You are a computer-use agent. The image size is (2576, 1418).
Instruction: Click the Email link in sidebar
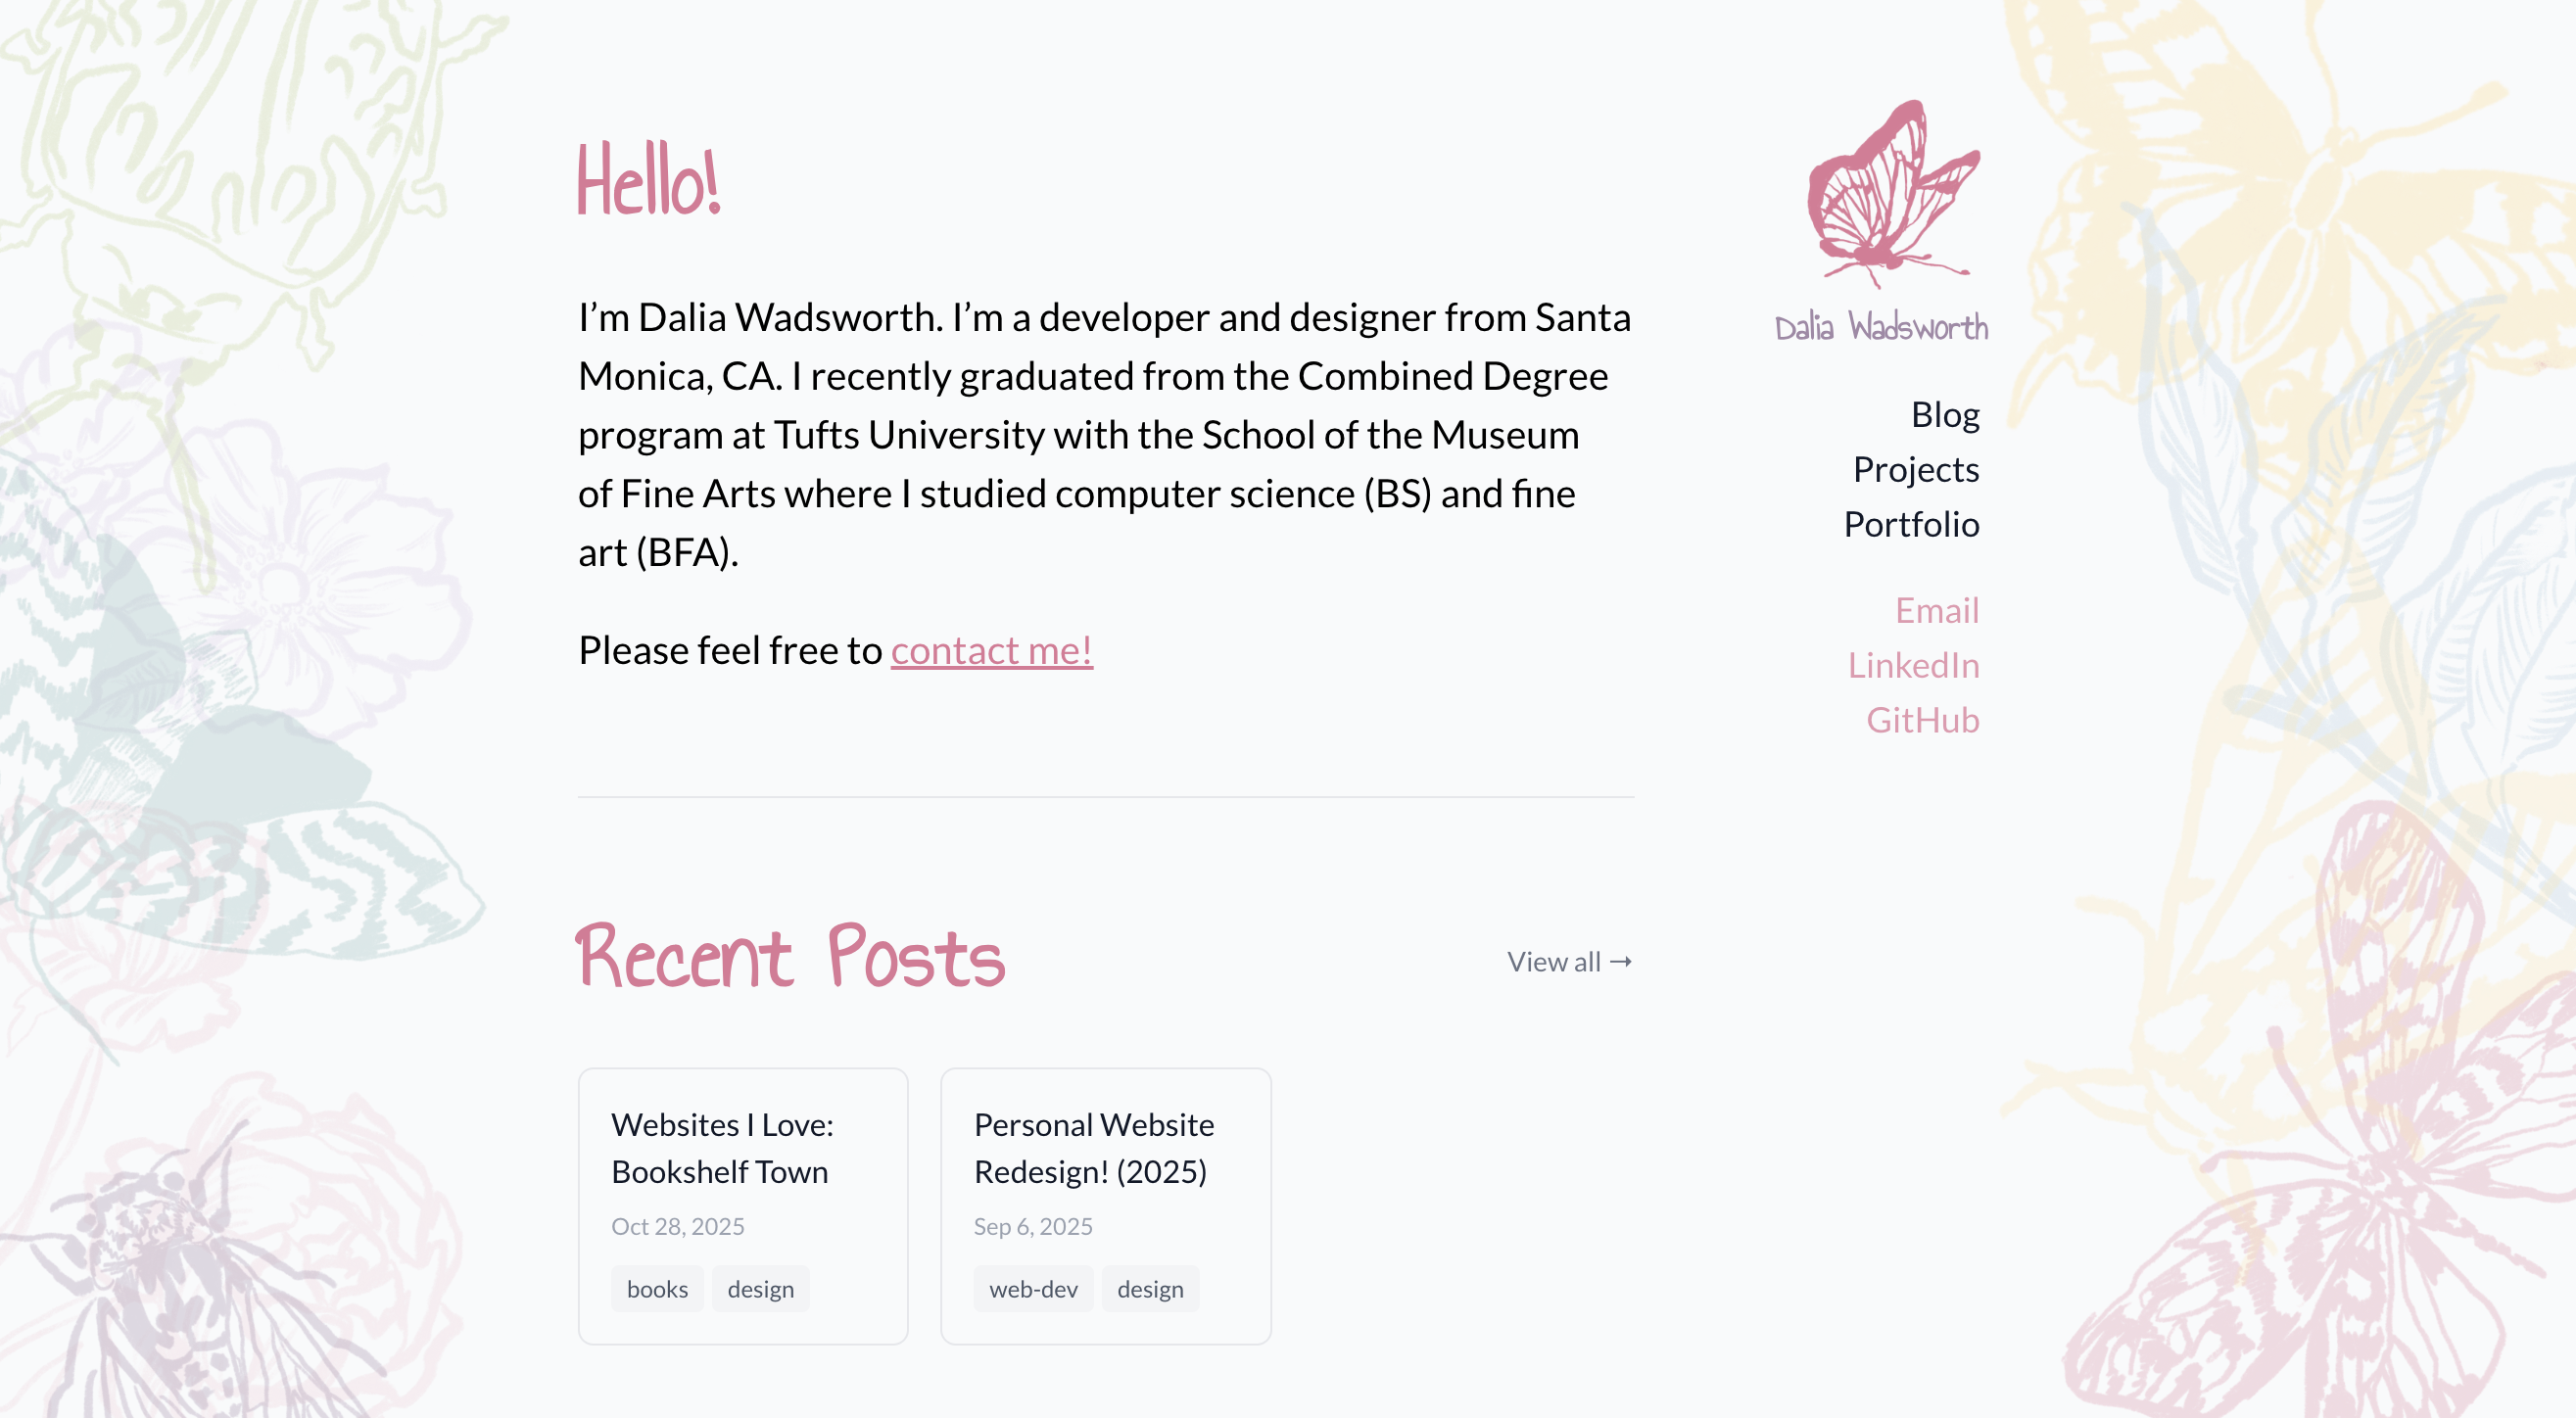click(x=1936, y=610)
